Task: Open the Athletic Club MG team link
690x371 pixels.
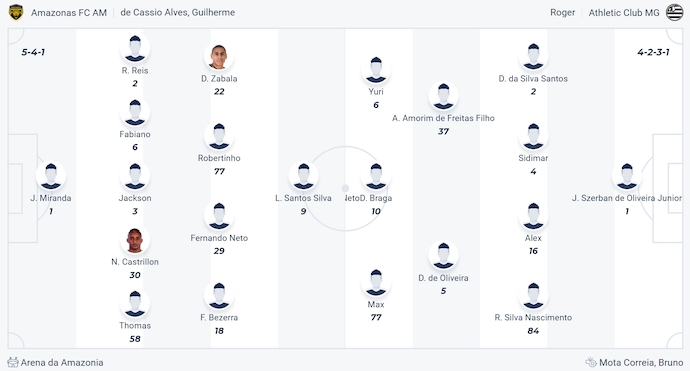Action: (x=624, y=13)
